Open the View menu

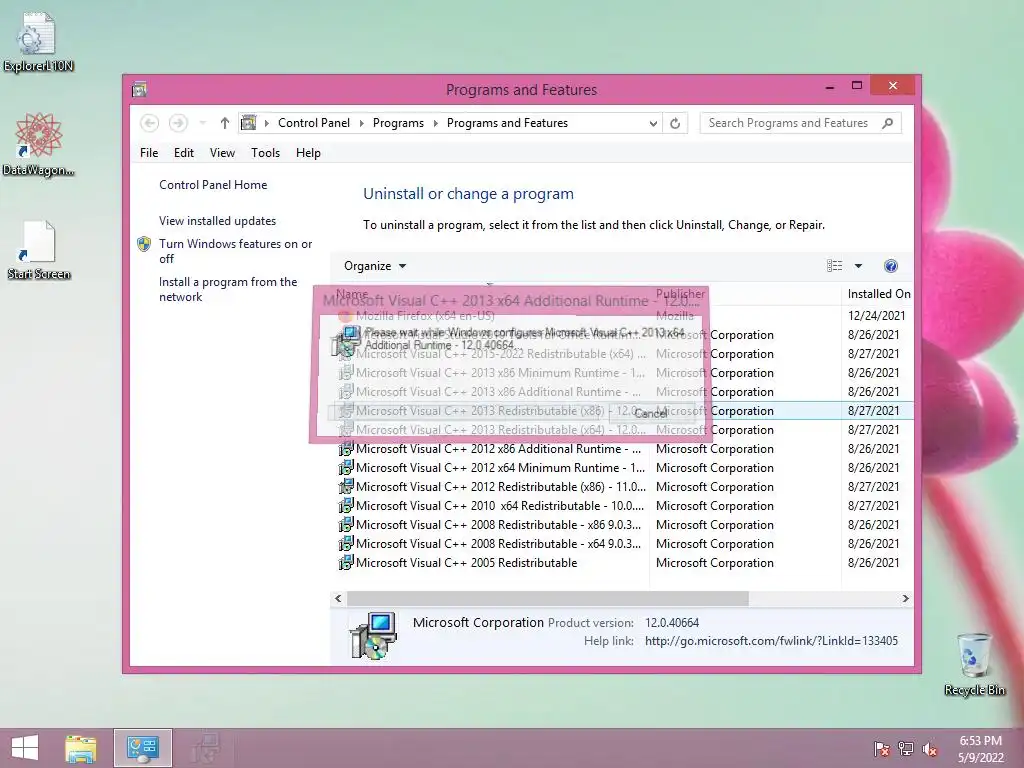222,153
